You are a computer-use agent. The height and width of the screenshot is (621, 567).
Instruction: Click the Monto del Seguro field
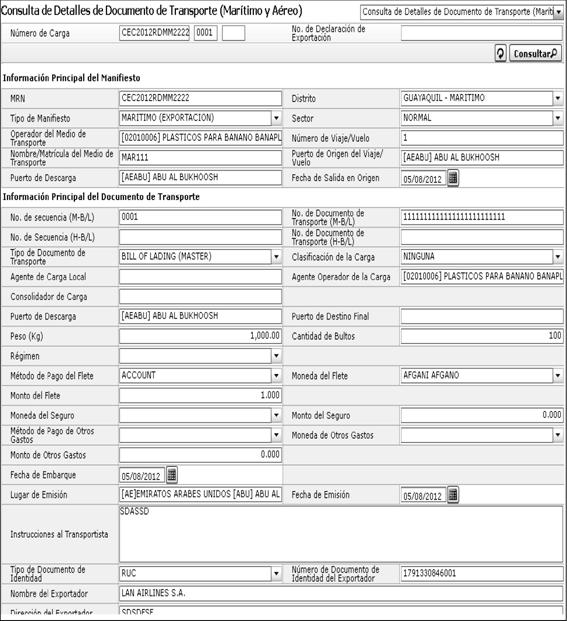point(482,415)
